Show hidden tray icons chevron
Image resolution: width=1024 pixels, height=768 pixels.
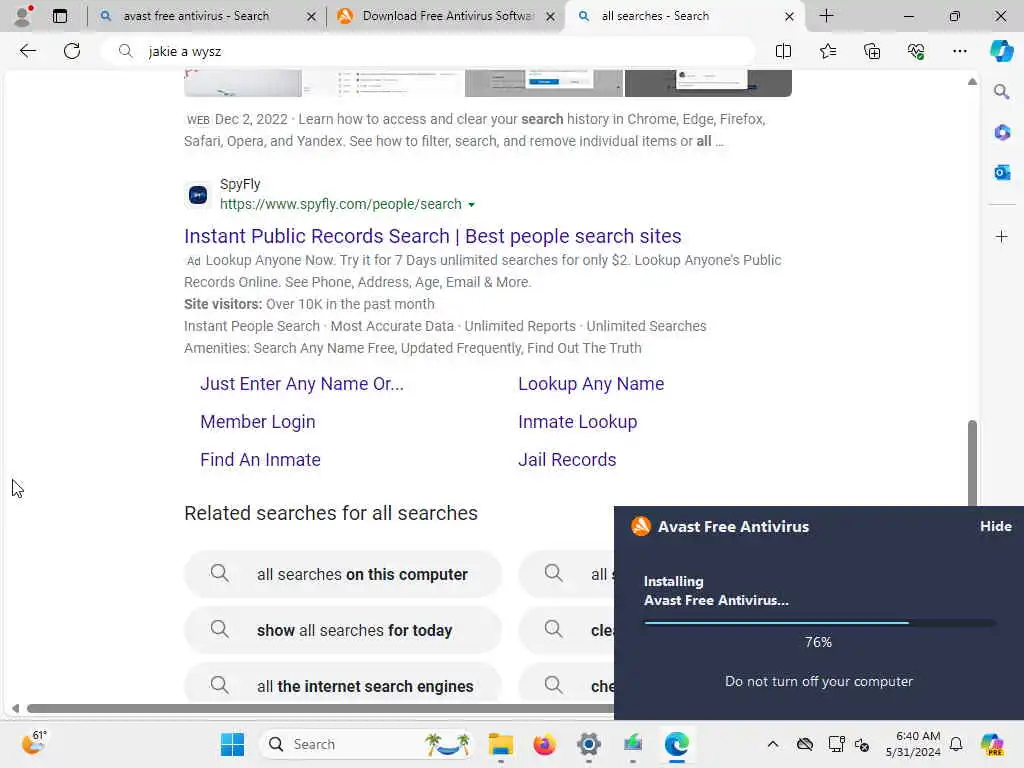773,744
